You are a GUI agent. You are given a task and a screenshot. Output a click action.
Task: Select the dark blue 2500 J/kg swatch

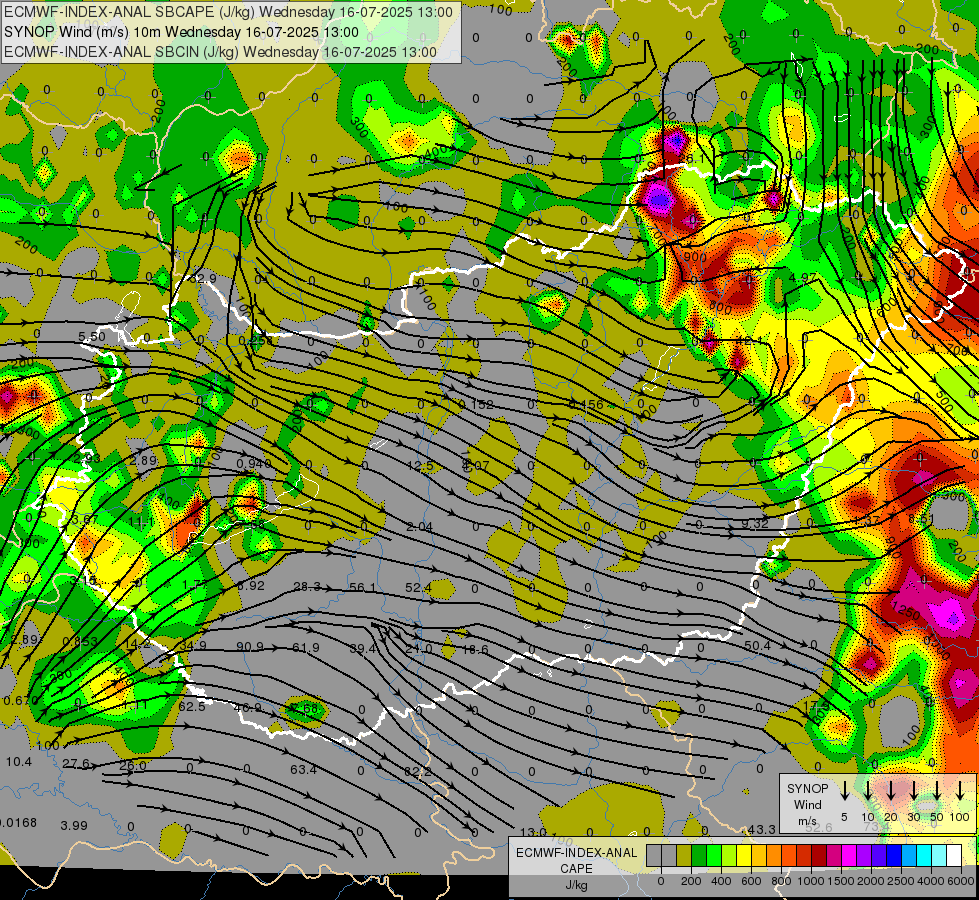(893, 856)
